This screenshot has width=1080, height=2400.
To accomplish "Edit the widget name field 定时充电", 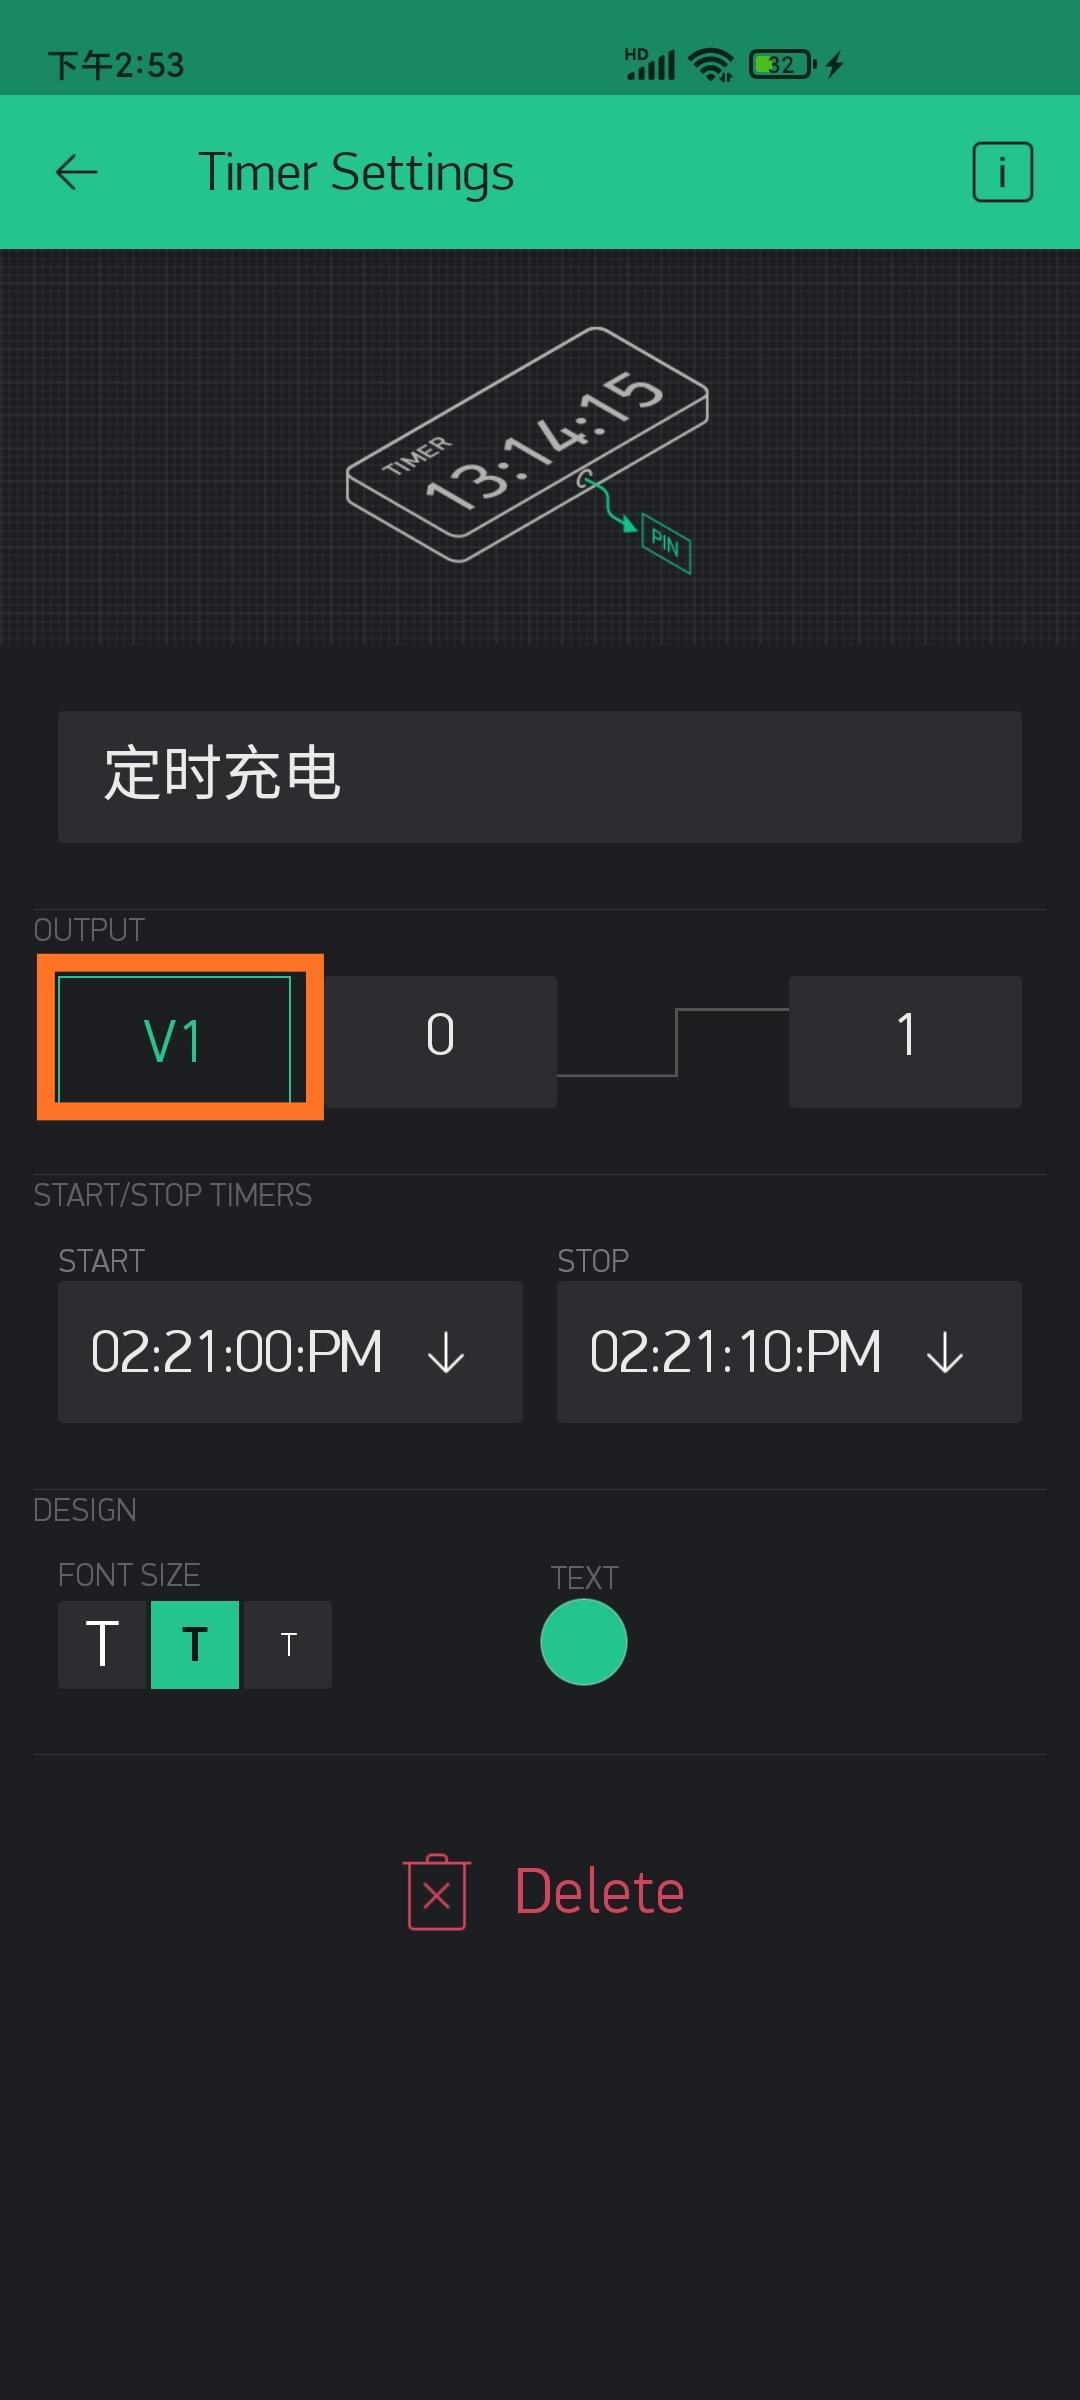I will click(540, 776).
